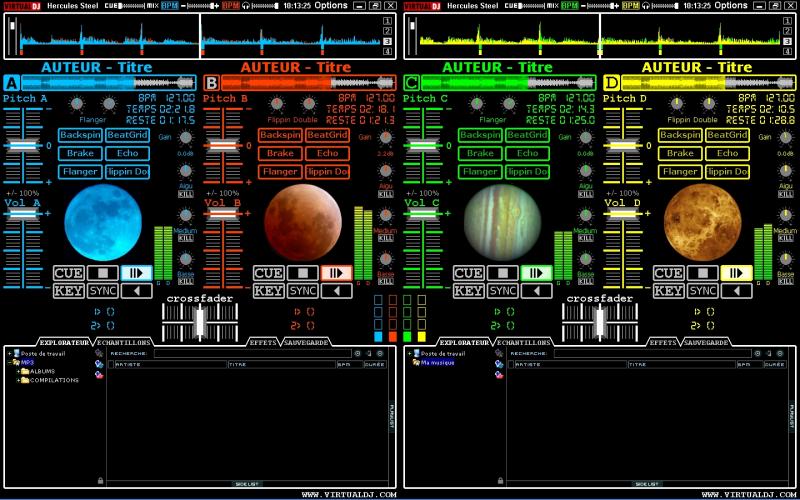Click first round icon after search field, A/B window
Viewport: 800px width, 500px height.
(357, 353)
